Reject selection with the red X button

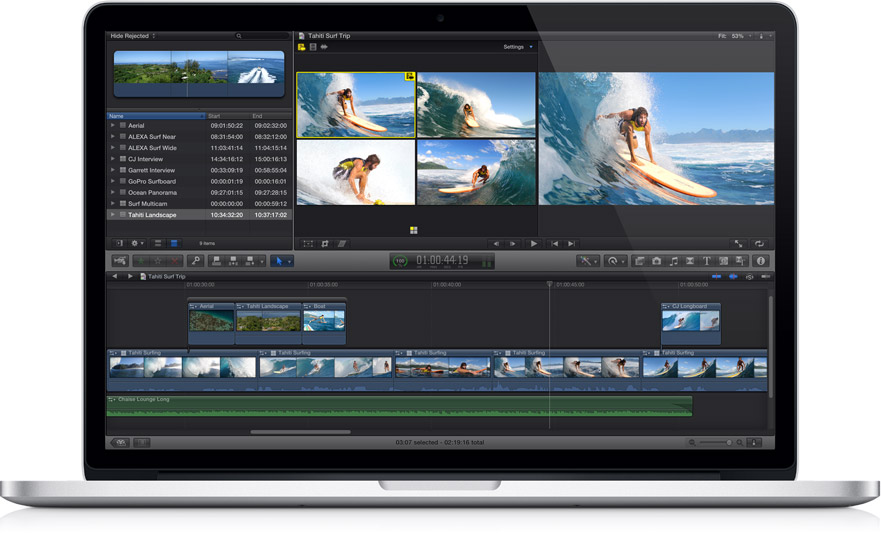click(175, 261)
